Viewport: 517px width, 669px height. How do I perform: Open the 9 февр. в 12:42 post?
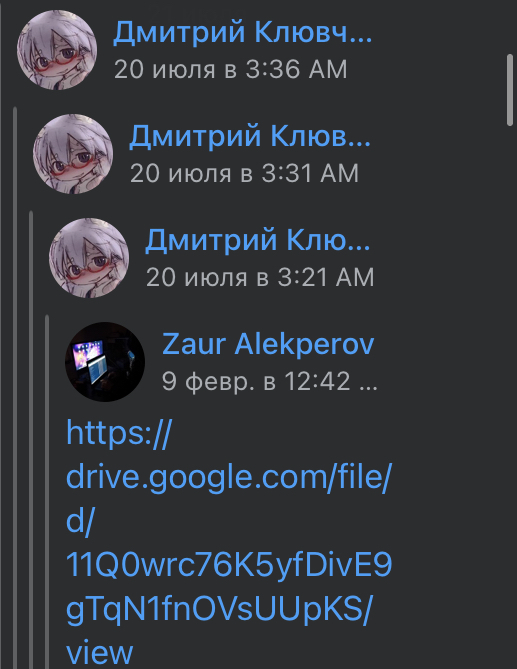tap(270, 381)
